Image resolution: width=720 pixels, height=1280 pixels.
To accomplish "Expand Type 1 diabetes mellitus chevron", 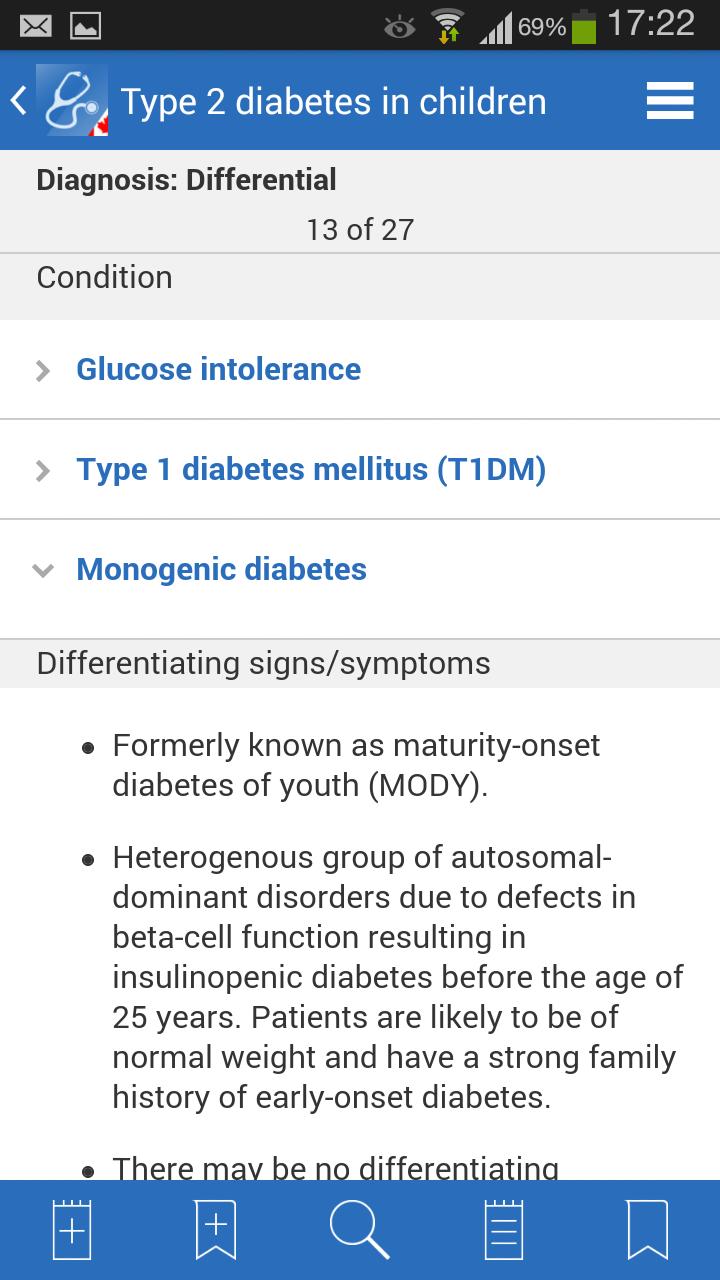I will [x=42, y=470].
